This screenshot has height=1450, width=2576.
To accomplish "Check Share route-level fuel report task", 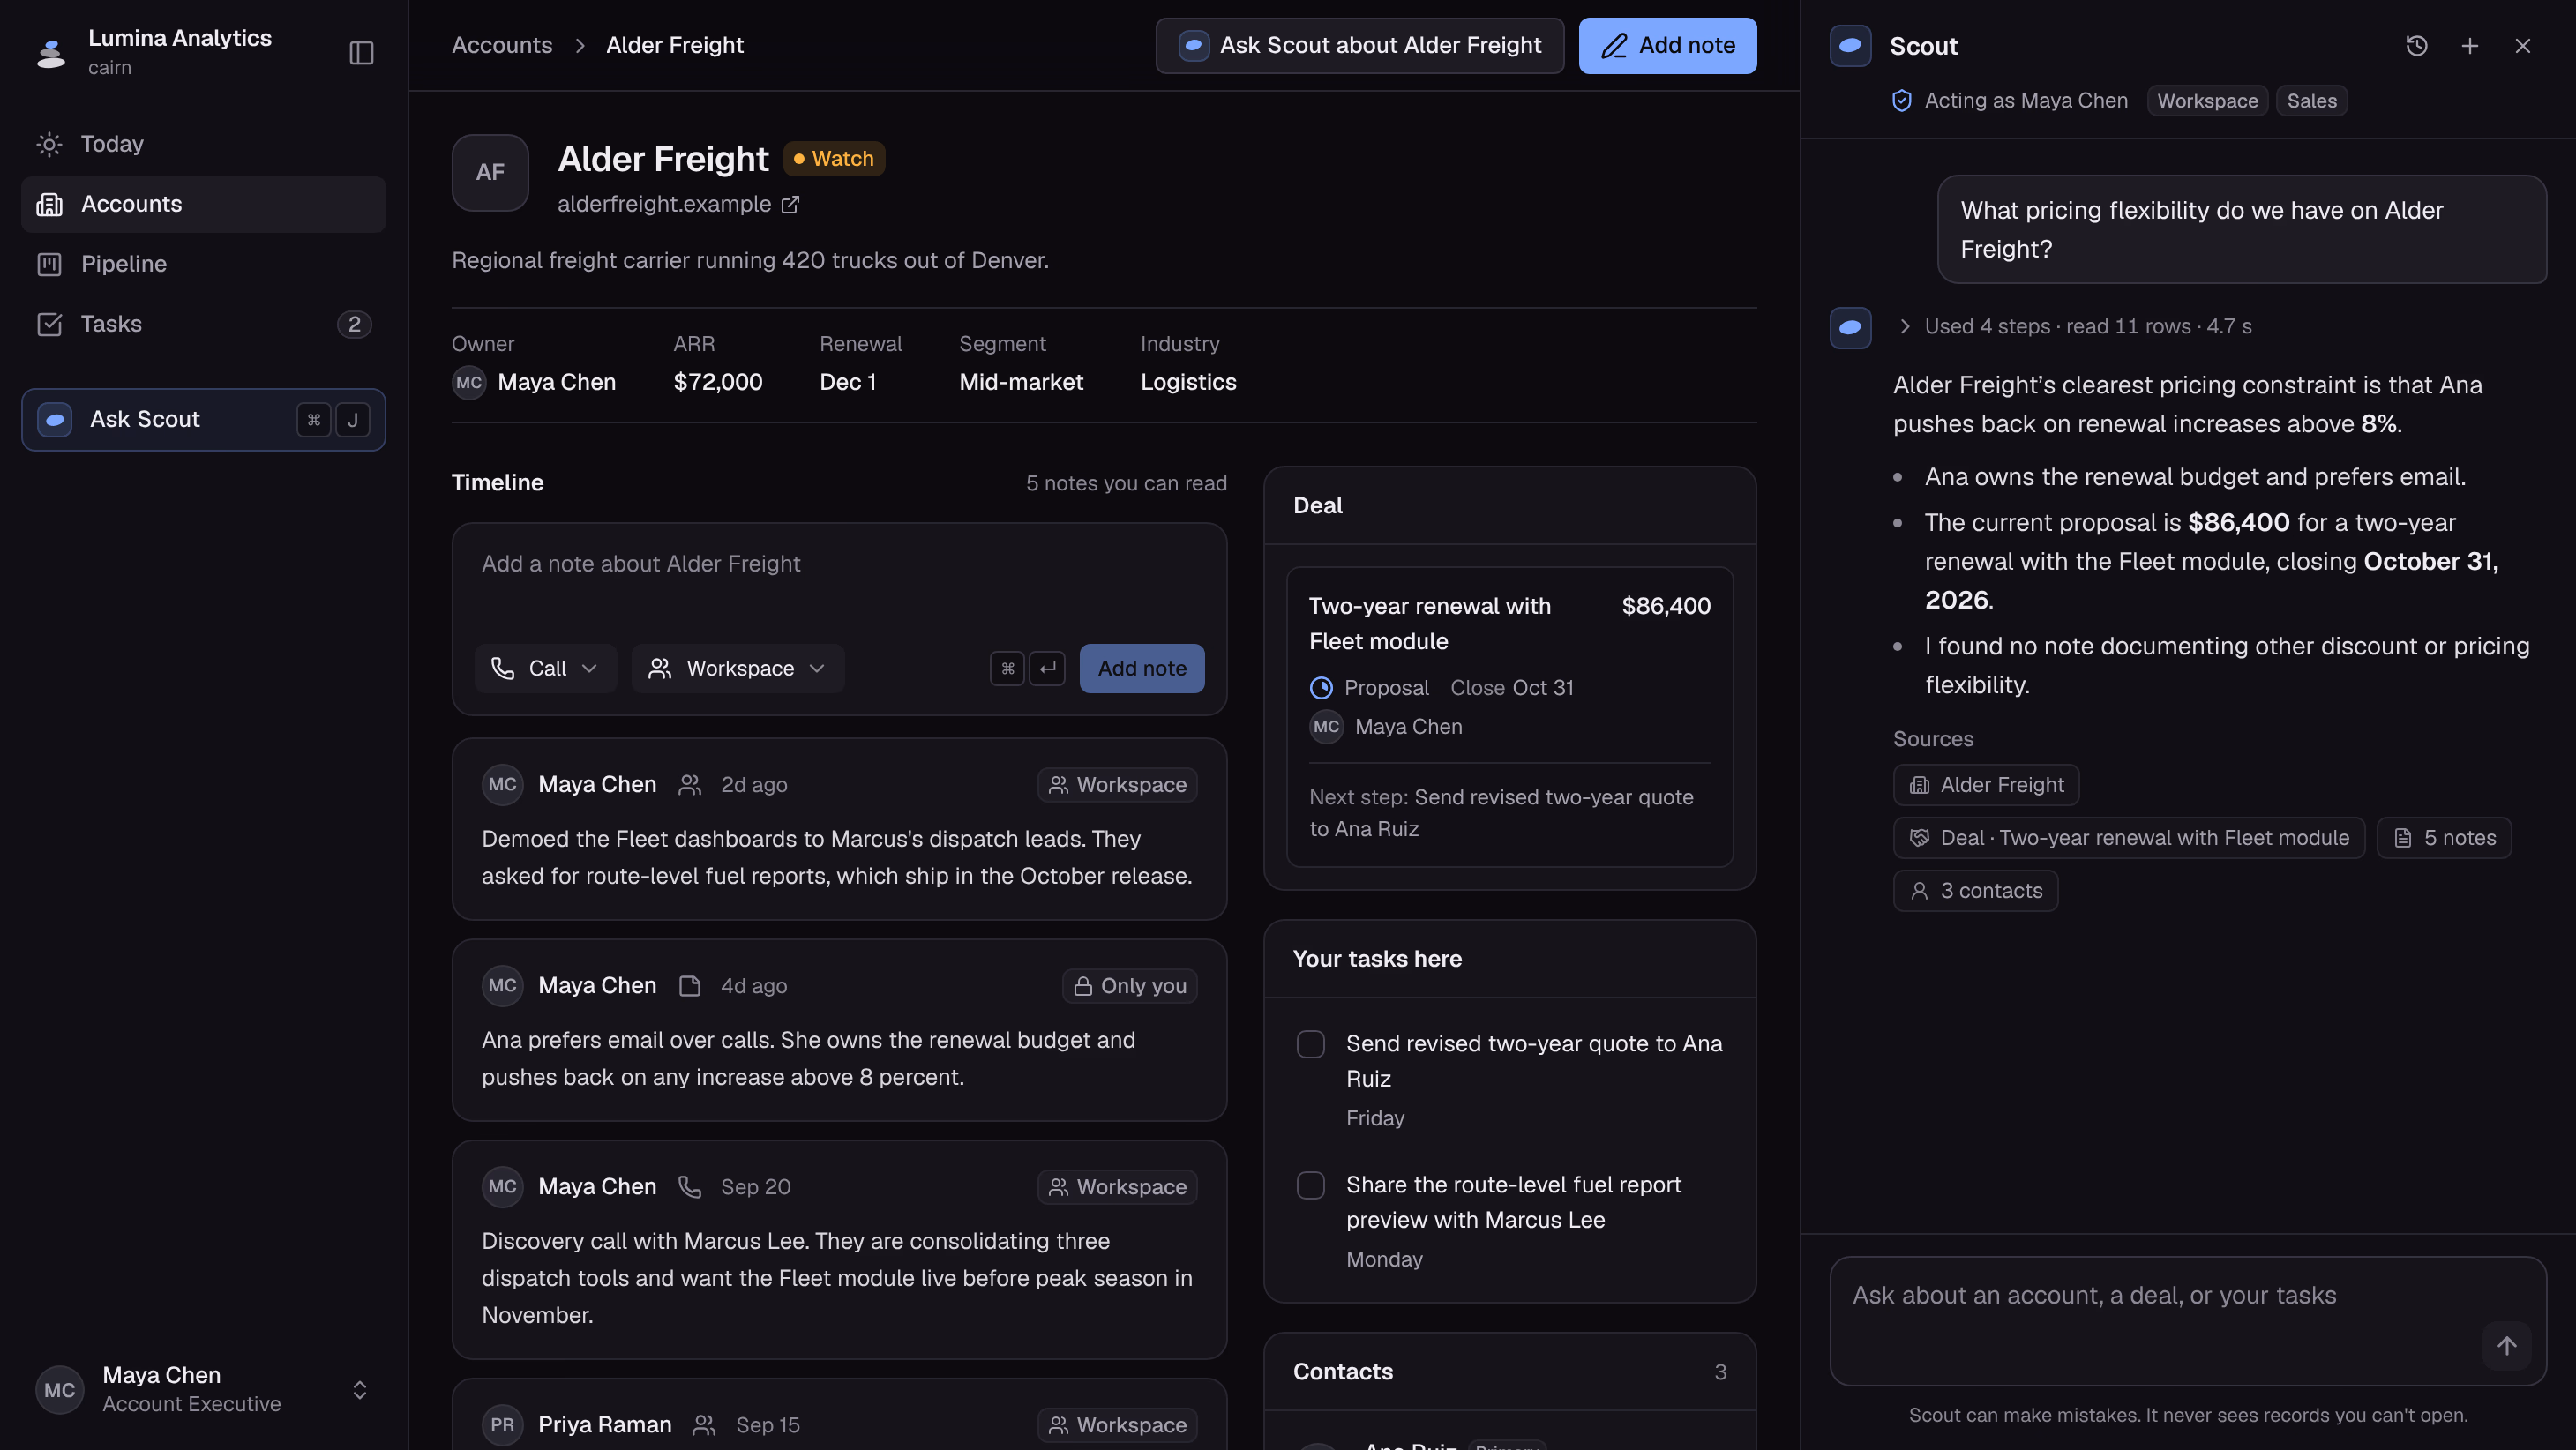I will [x=1310, y=1185].
